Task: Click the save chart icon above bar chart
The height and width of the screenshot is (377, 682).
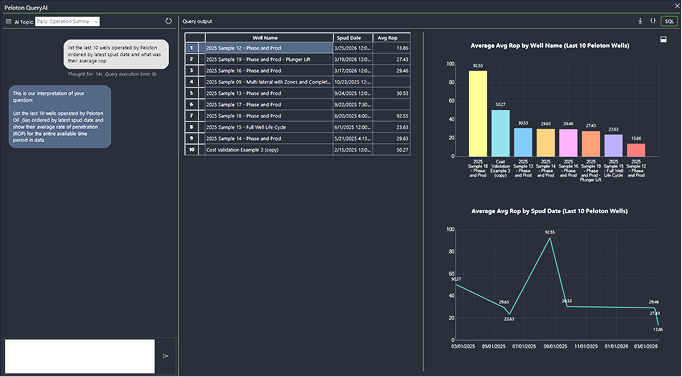Action: pos(664,39)
